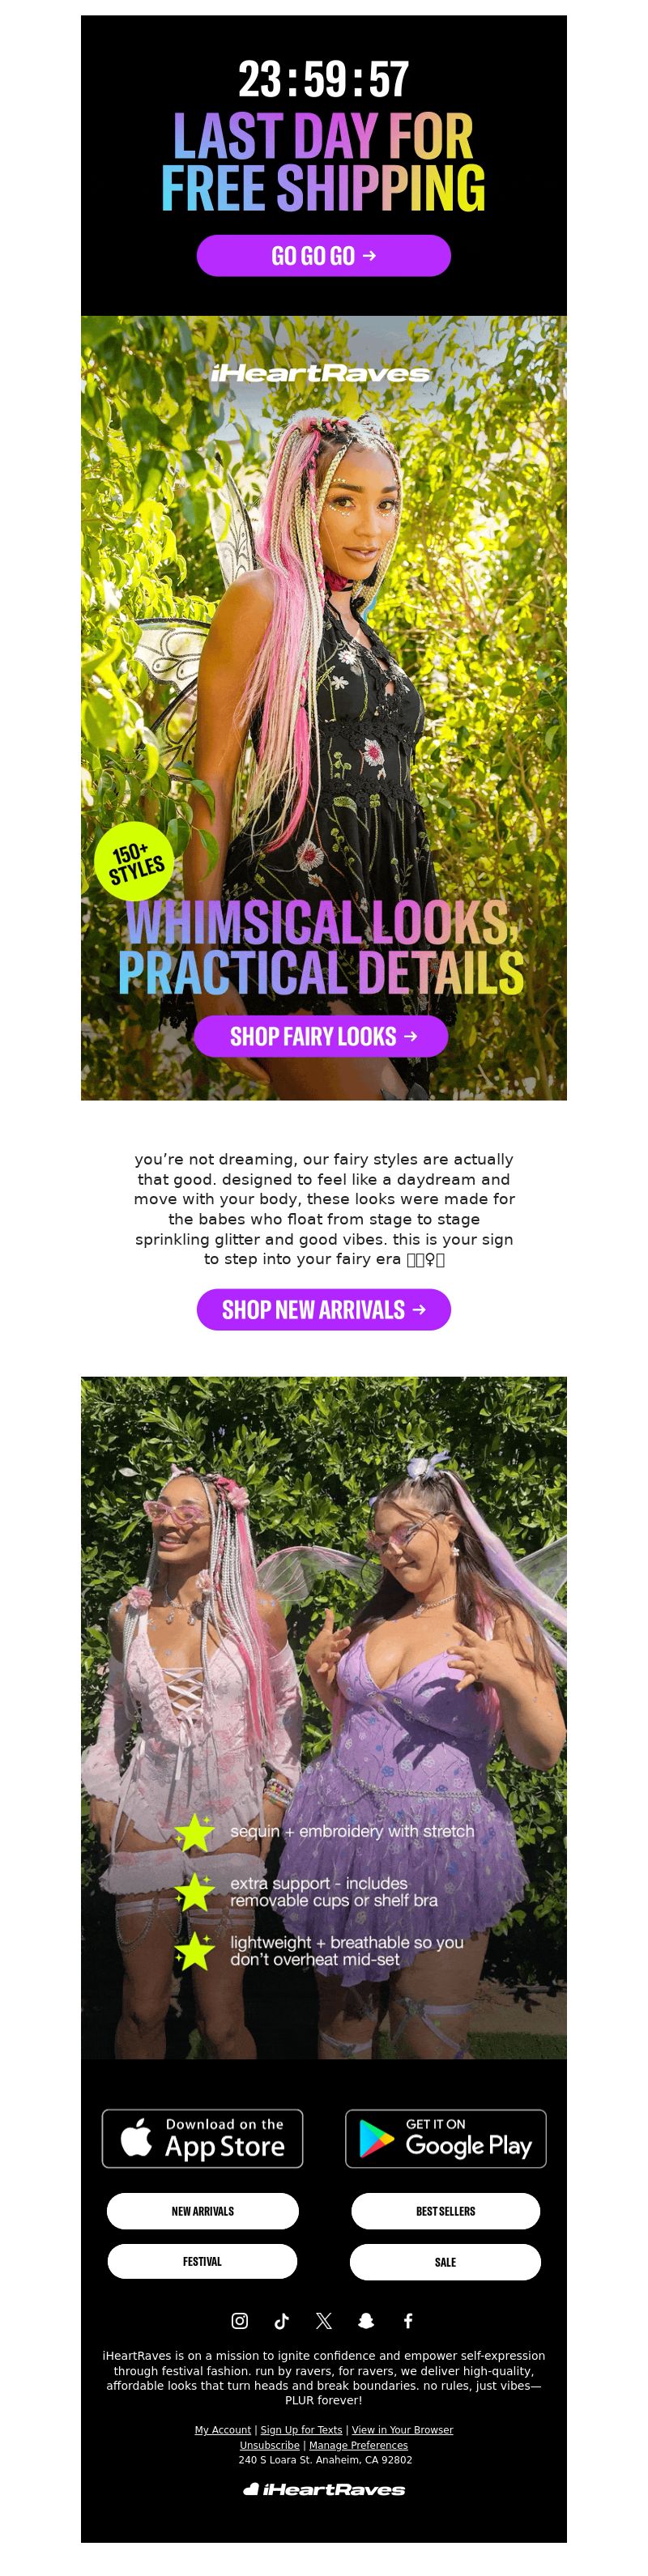Select the FESTIVAL footer pill
The width and height of the screenshot is (648, 2576).
[202, 2261]
